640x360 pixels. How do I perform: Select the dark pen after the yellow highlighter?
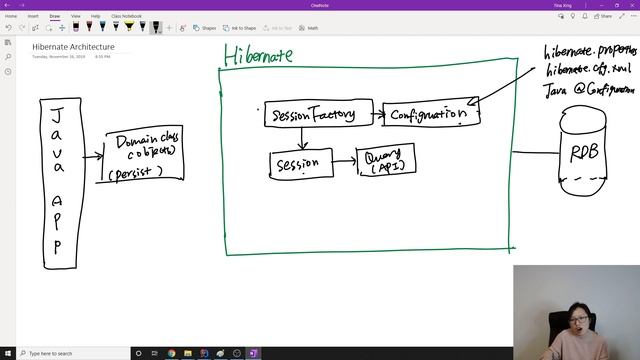pos(142,27)
